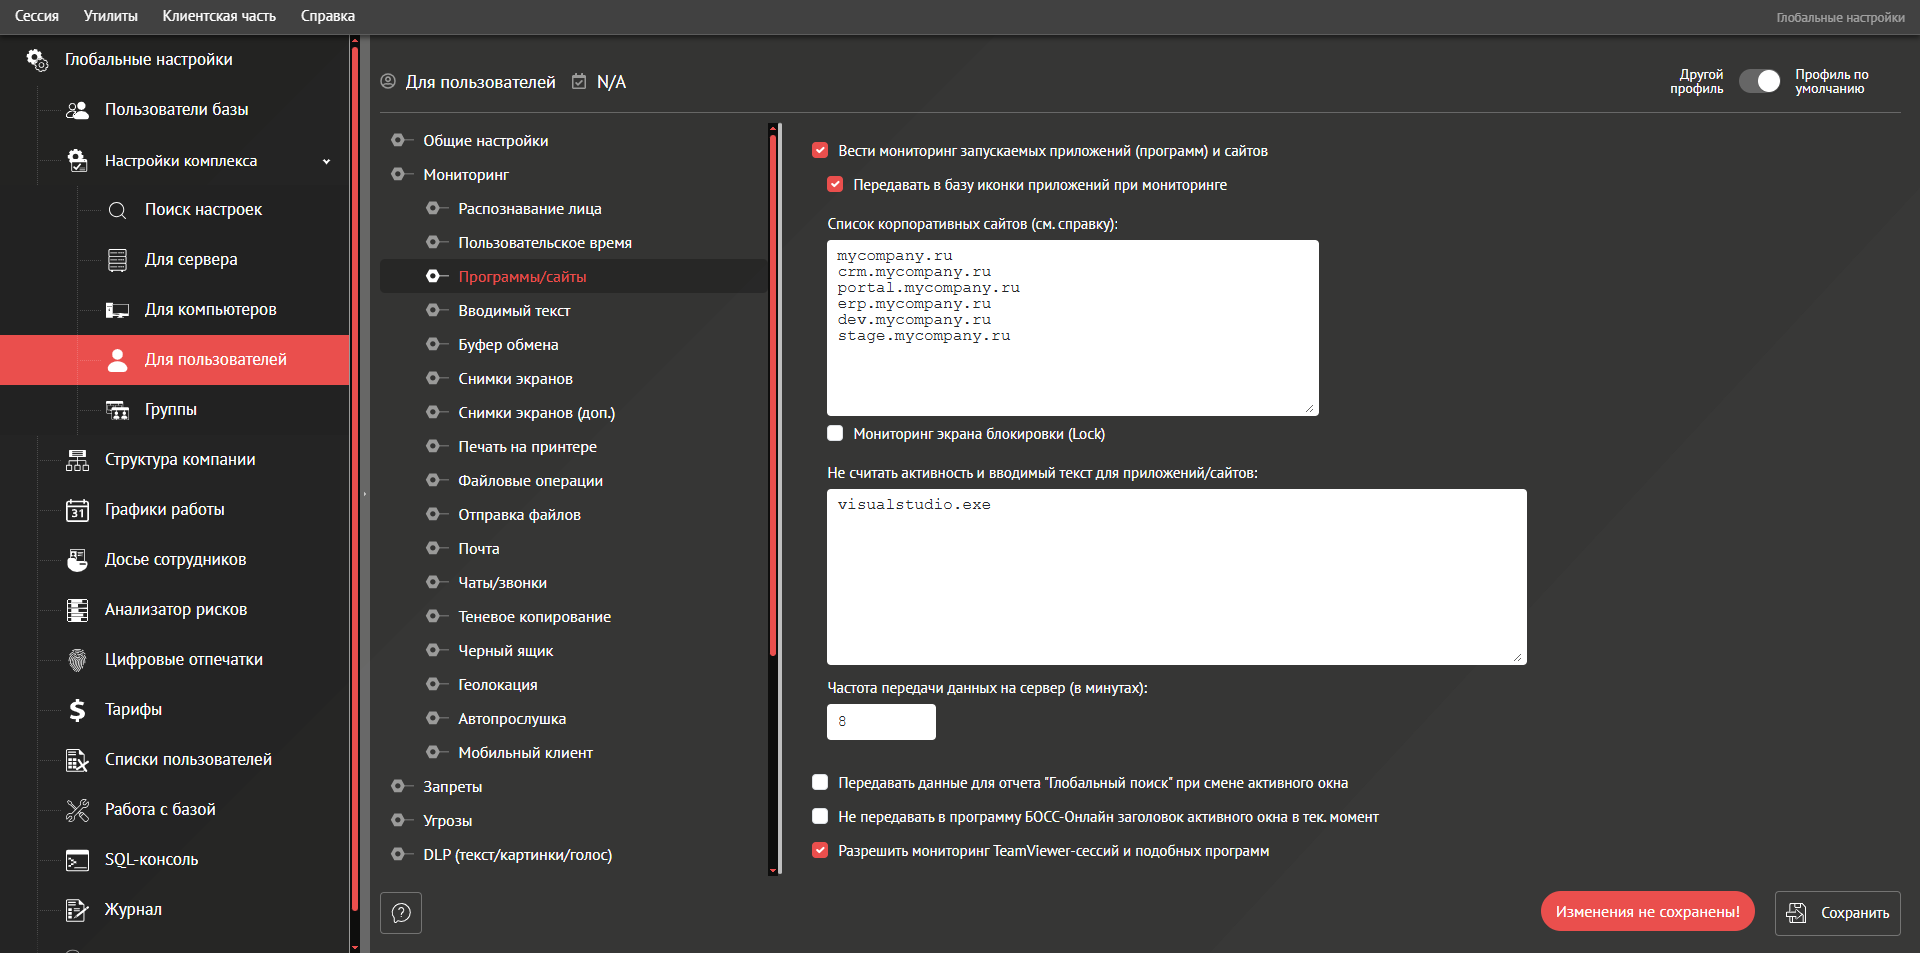The width and height of the screenshot is (1920, 953).
Task: Click the Тарифы dollar sign icon
Action: pos(77,710)
